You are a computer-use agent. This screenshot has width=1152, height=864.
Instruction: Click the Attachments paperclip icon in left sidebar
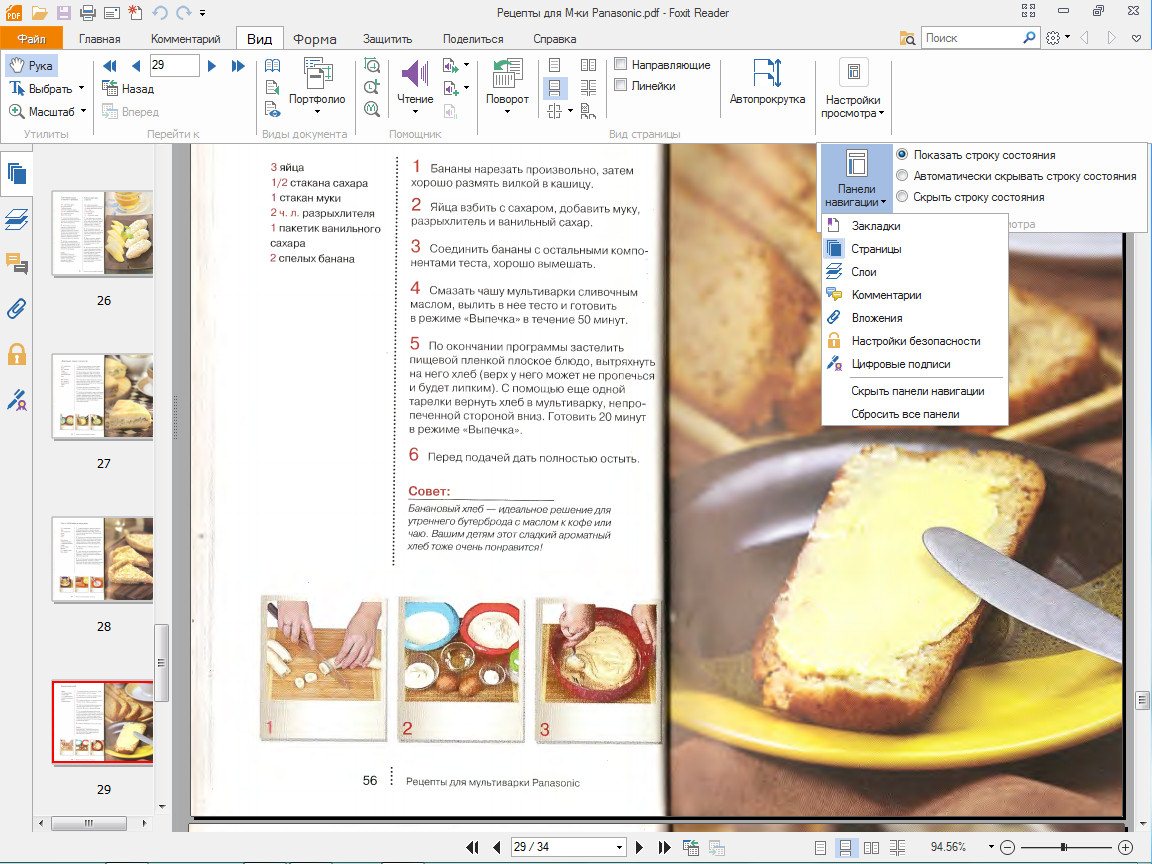pyautogui.click(x=16, y=309)
